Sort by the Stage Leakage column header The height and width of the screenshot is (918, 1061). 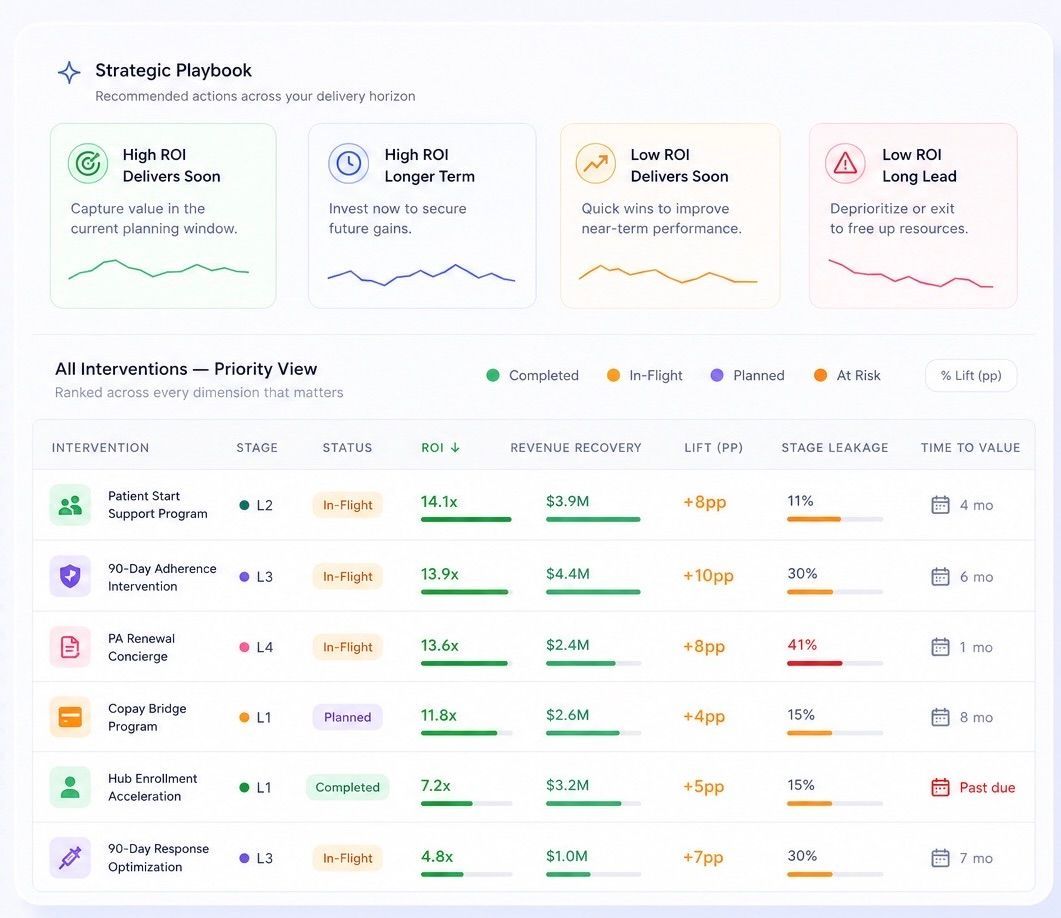point(834,447)
